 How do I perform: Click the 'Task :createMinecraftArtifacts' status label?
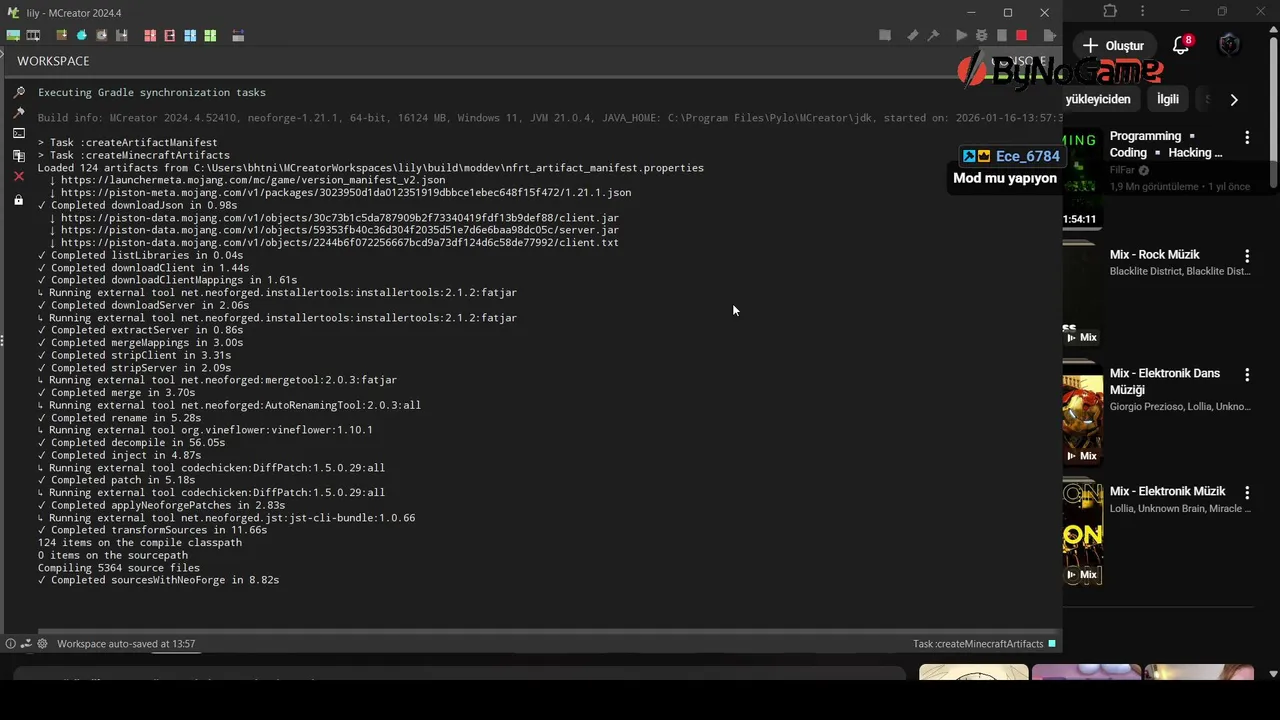[x=978, y=644]
